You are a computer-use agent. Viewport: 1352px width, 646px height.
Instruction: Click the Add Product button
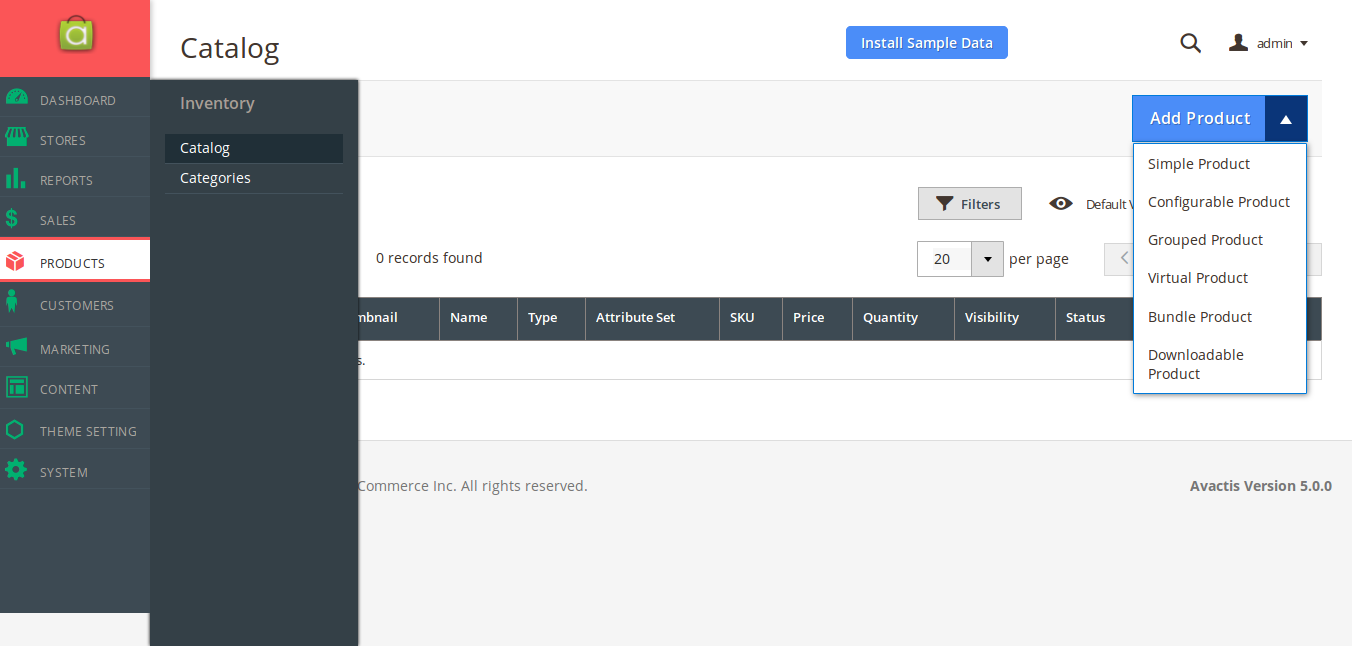1199,119
